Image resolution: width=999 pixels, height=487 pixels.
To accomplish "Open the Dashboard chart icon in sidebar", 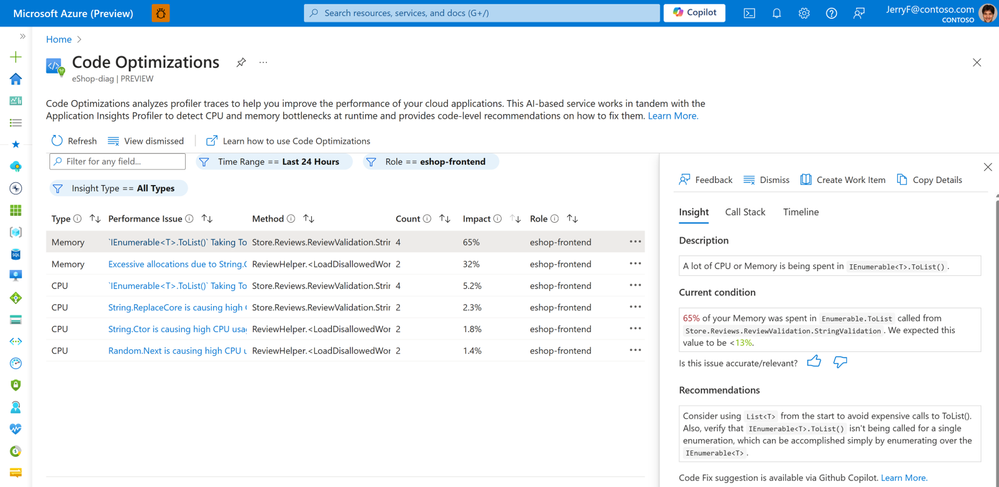I will 16,101.
